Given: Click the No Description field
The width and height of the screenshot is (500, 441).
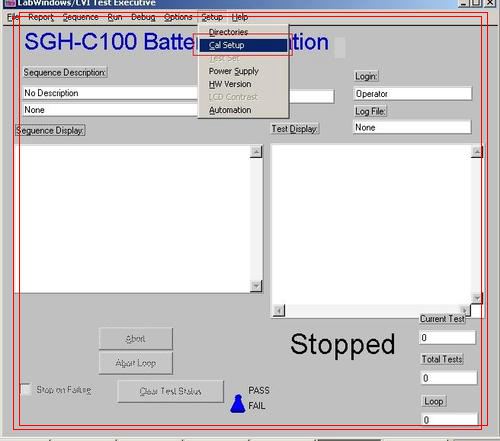Looking at the screenshot, I should coord(110,93).
